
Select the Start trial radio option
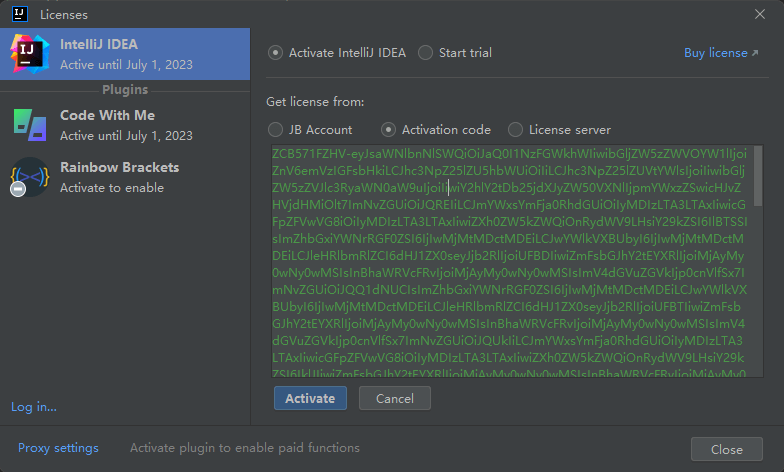click(x=426, y=53)
